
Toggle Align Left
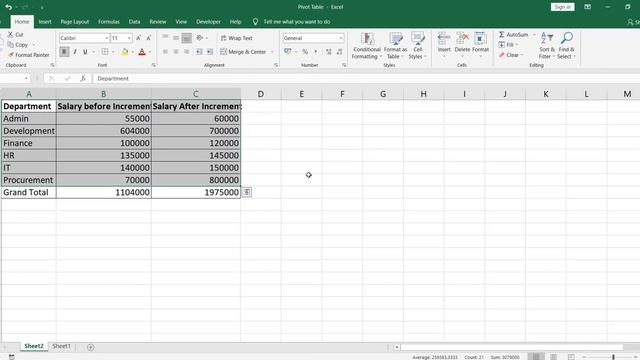click(x=165, y=52)
